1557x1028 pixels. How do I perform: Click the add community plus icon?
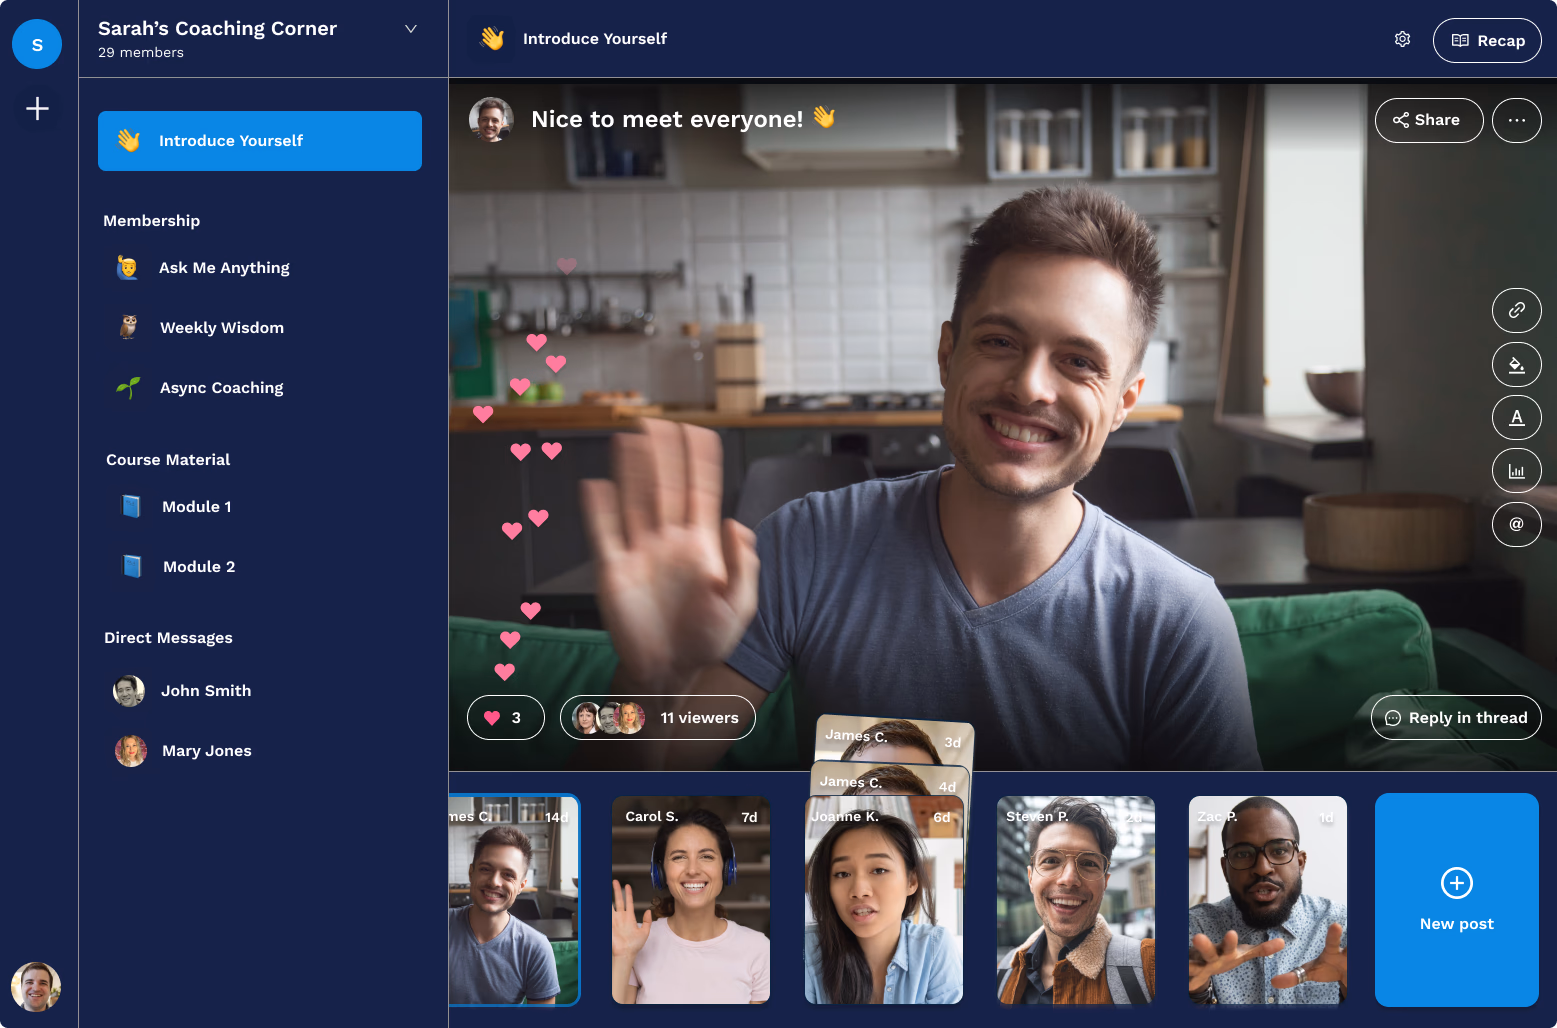[37, 109]
